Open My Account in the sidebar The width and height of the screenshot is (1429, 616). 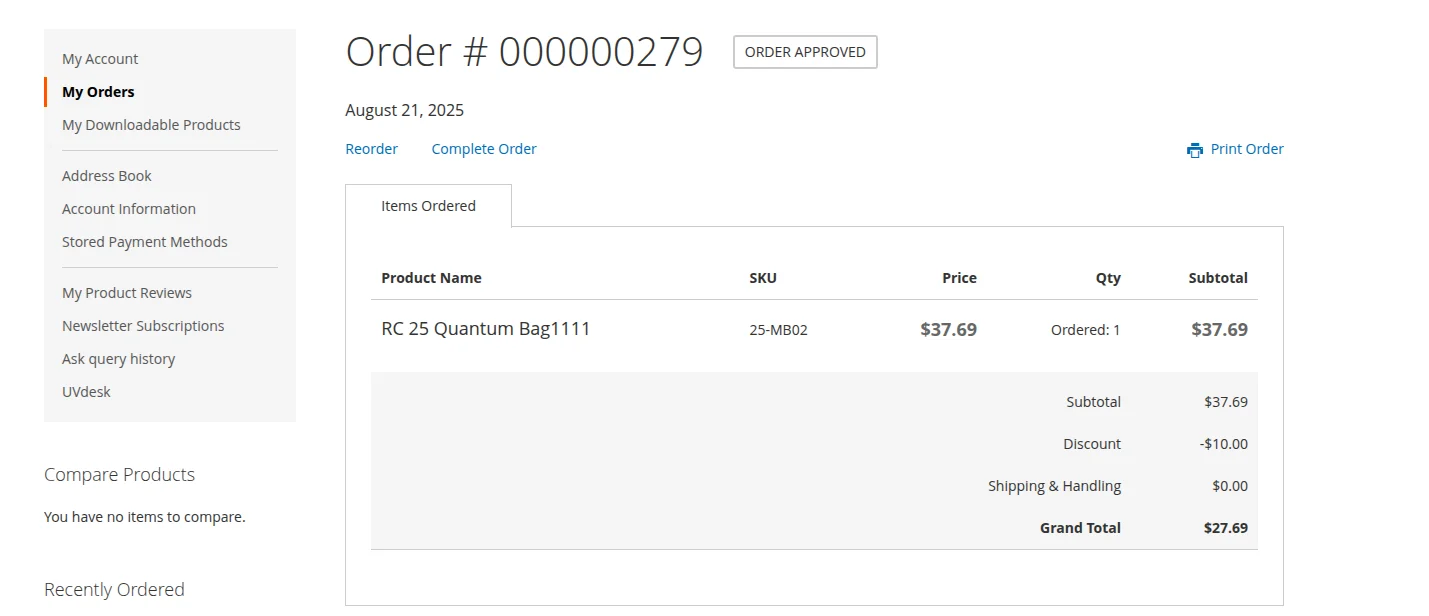pos(100,59)
